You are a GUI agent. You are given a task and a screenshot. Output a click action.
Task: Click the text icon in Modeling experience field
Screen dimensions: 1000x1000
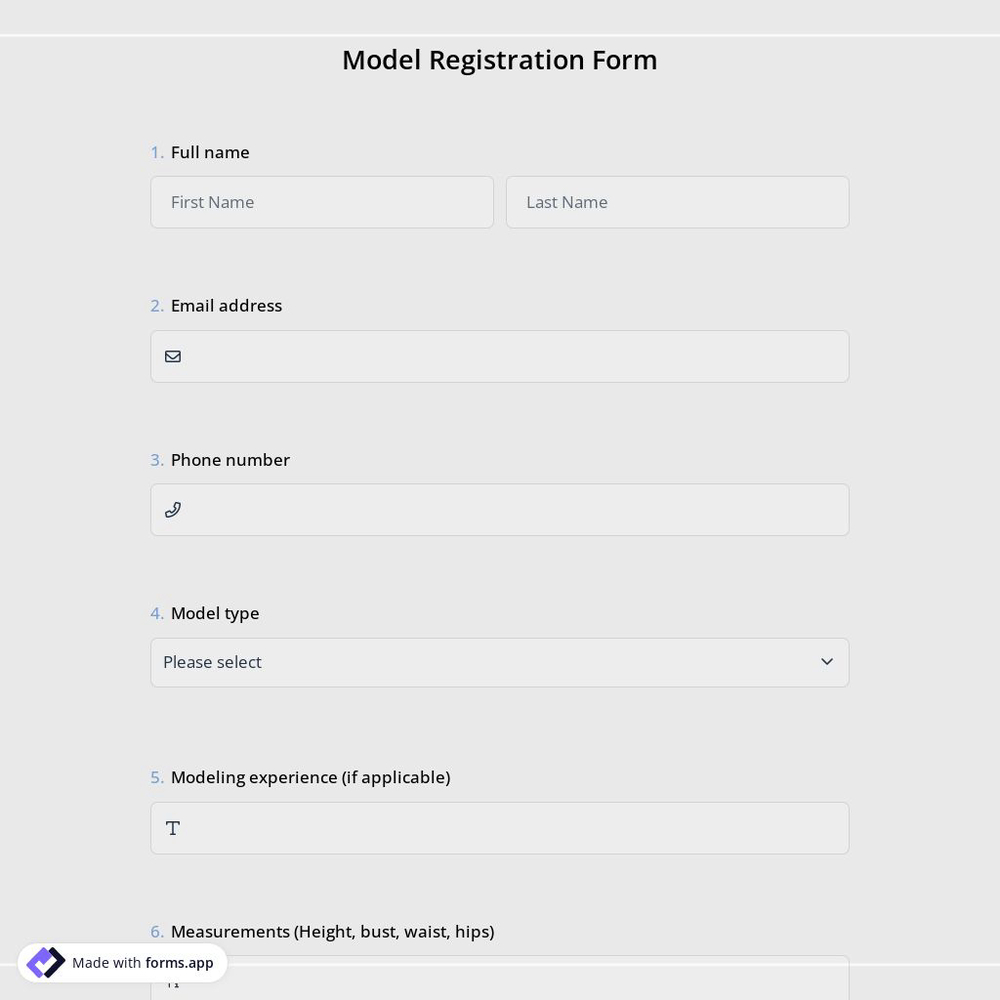pyautogui.click(x=172, y=828)
